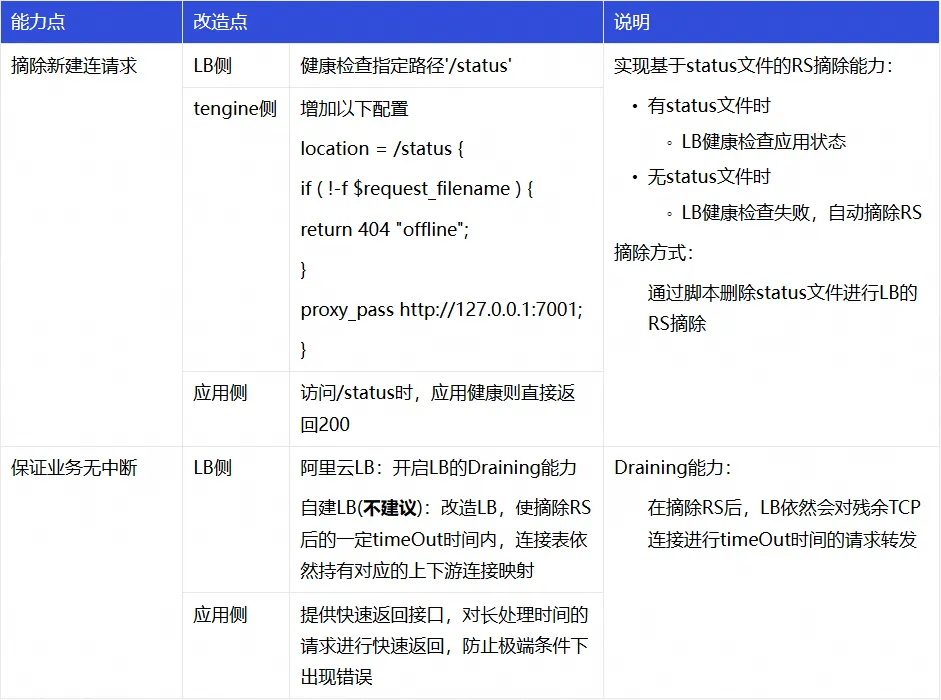
Task: Click the 增加以下配置 line
Action: (x=354, y=109)
